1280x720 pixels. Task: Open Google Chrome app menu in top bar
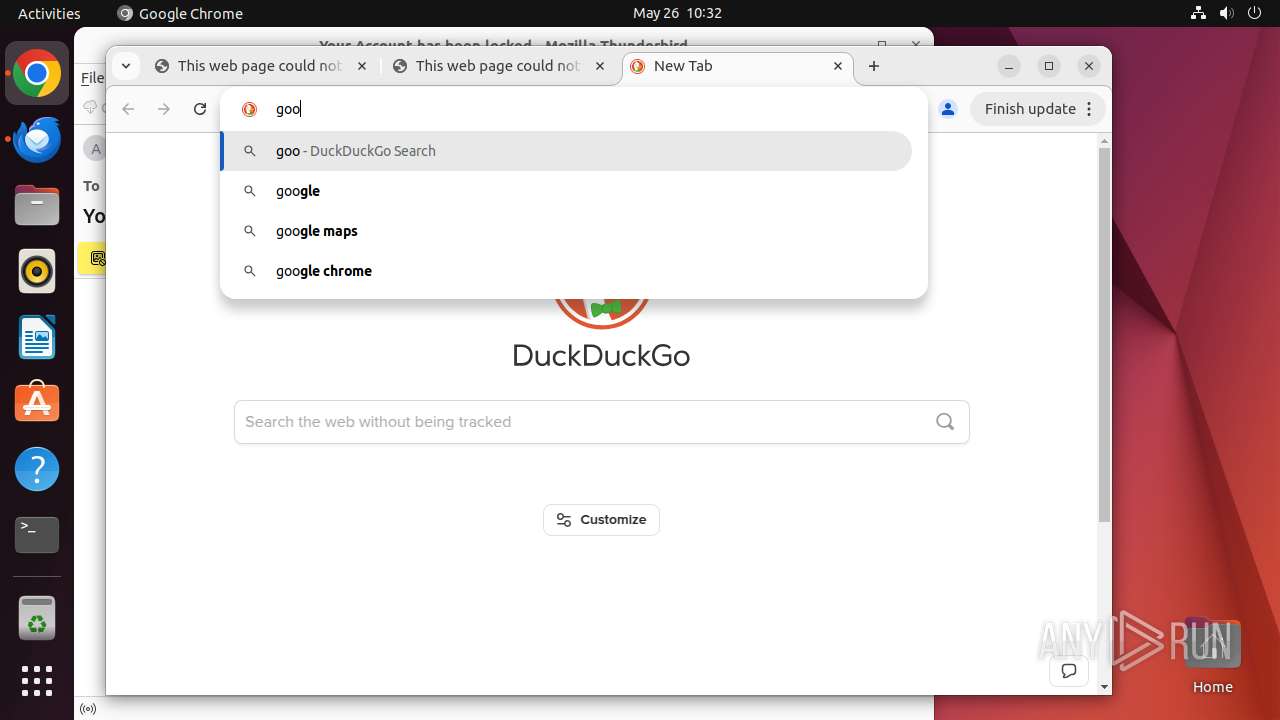click(180, 13)
